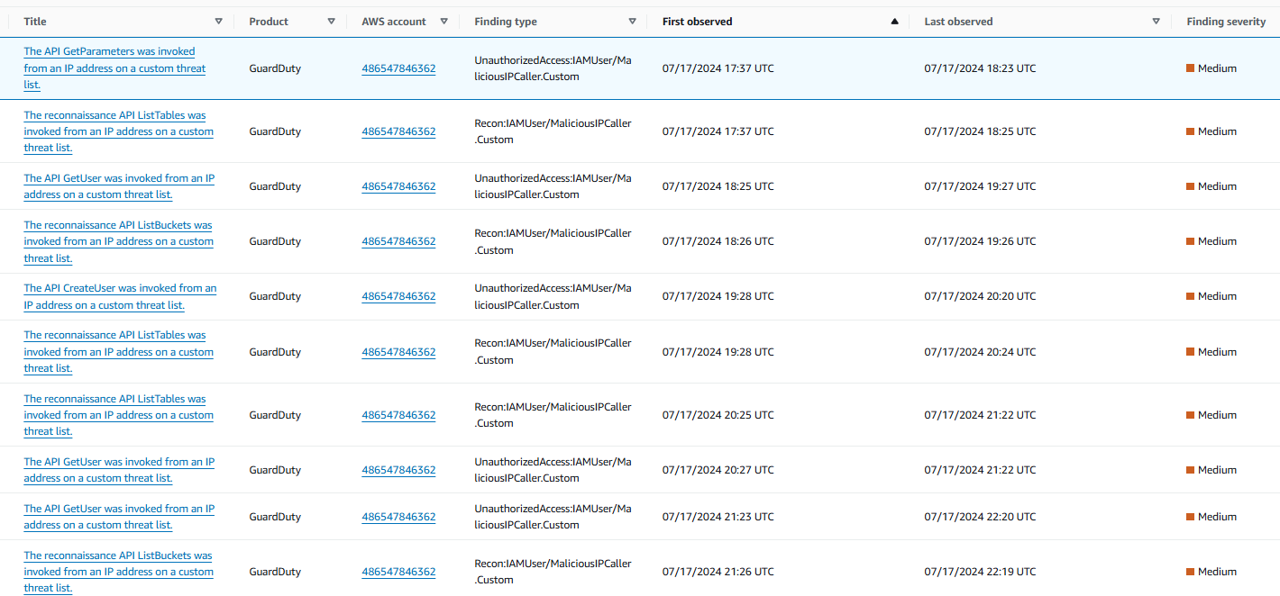Select first observed 07/17/2024 20:27 UTC cell
This screenshot has height=596, width=1280.
point(718,470)
